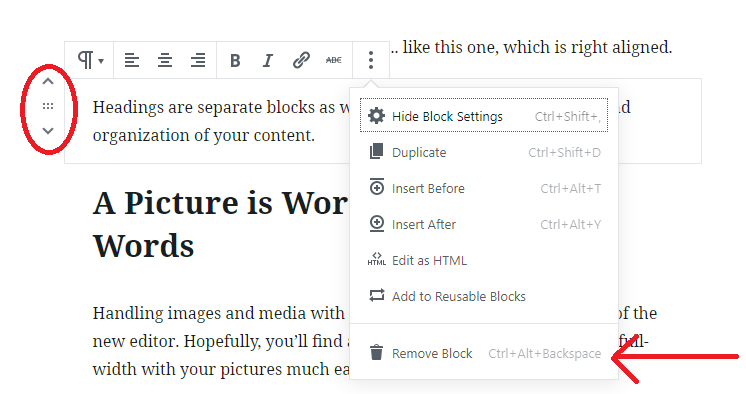Click paragraph "Handling images and media with"
Image resolution: width=746 pixels, height=394 pixels.
(x=218, y=313)
